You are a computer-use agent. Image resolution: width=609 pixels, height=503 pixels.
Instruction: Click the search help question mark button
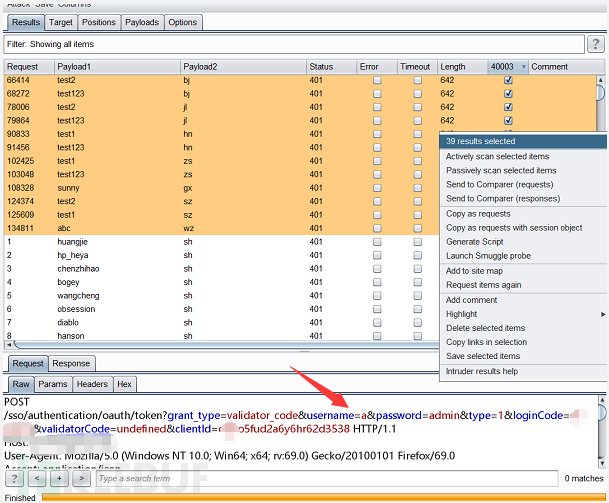14,478
